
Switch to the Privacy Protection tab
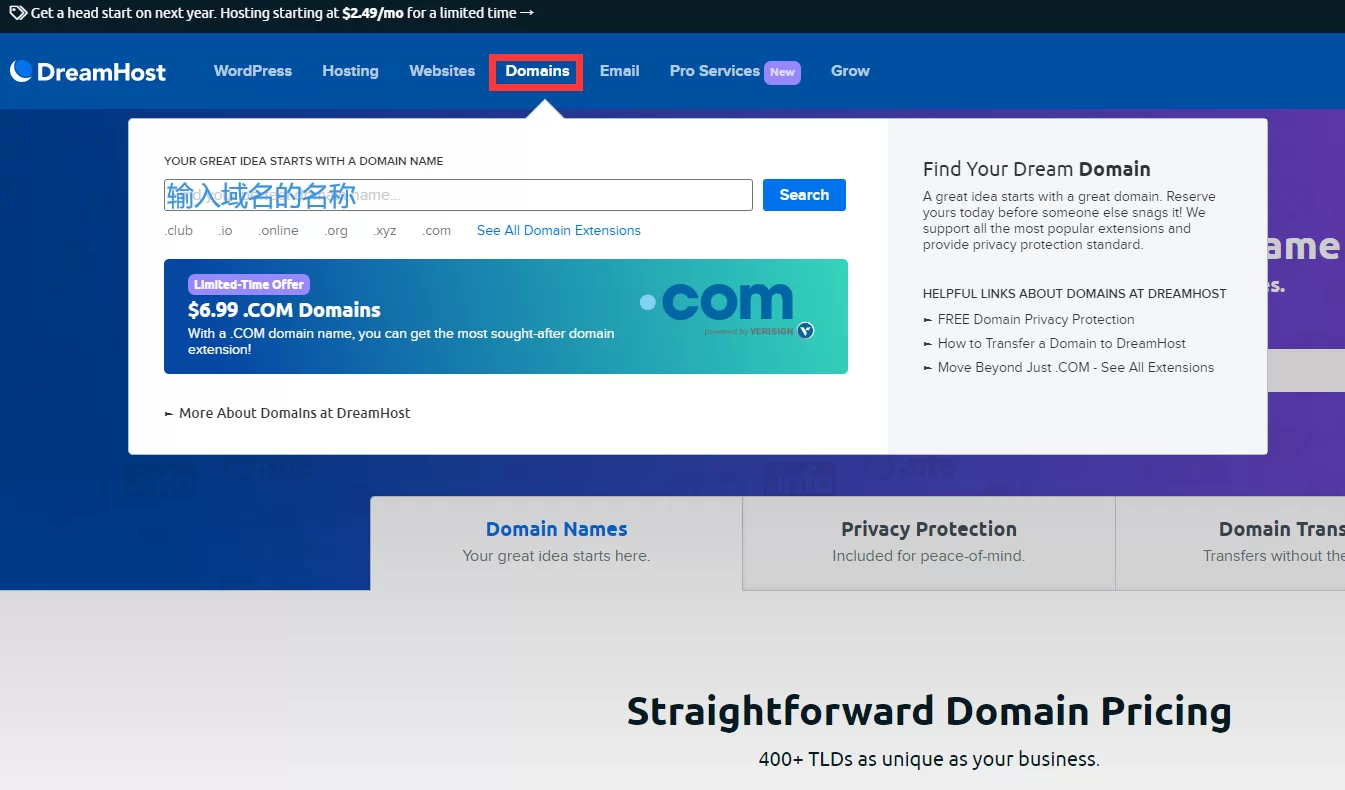pos(928,541)
